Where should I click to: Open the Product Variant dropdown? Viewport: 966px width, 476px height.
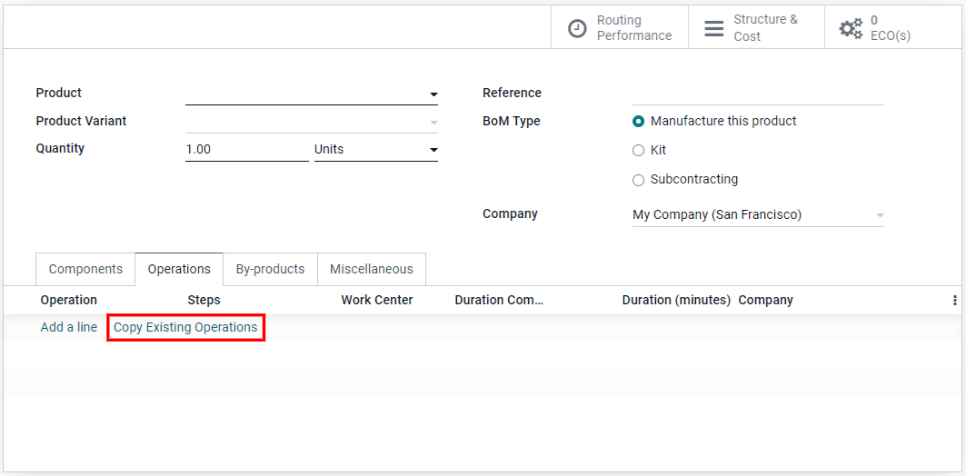pos(433,122)
